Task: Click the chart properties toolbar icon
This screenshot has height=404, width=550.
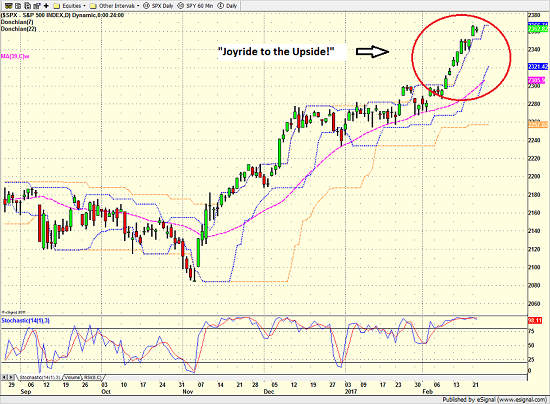Action: (x=36, y=6)
